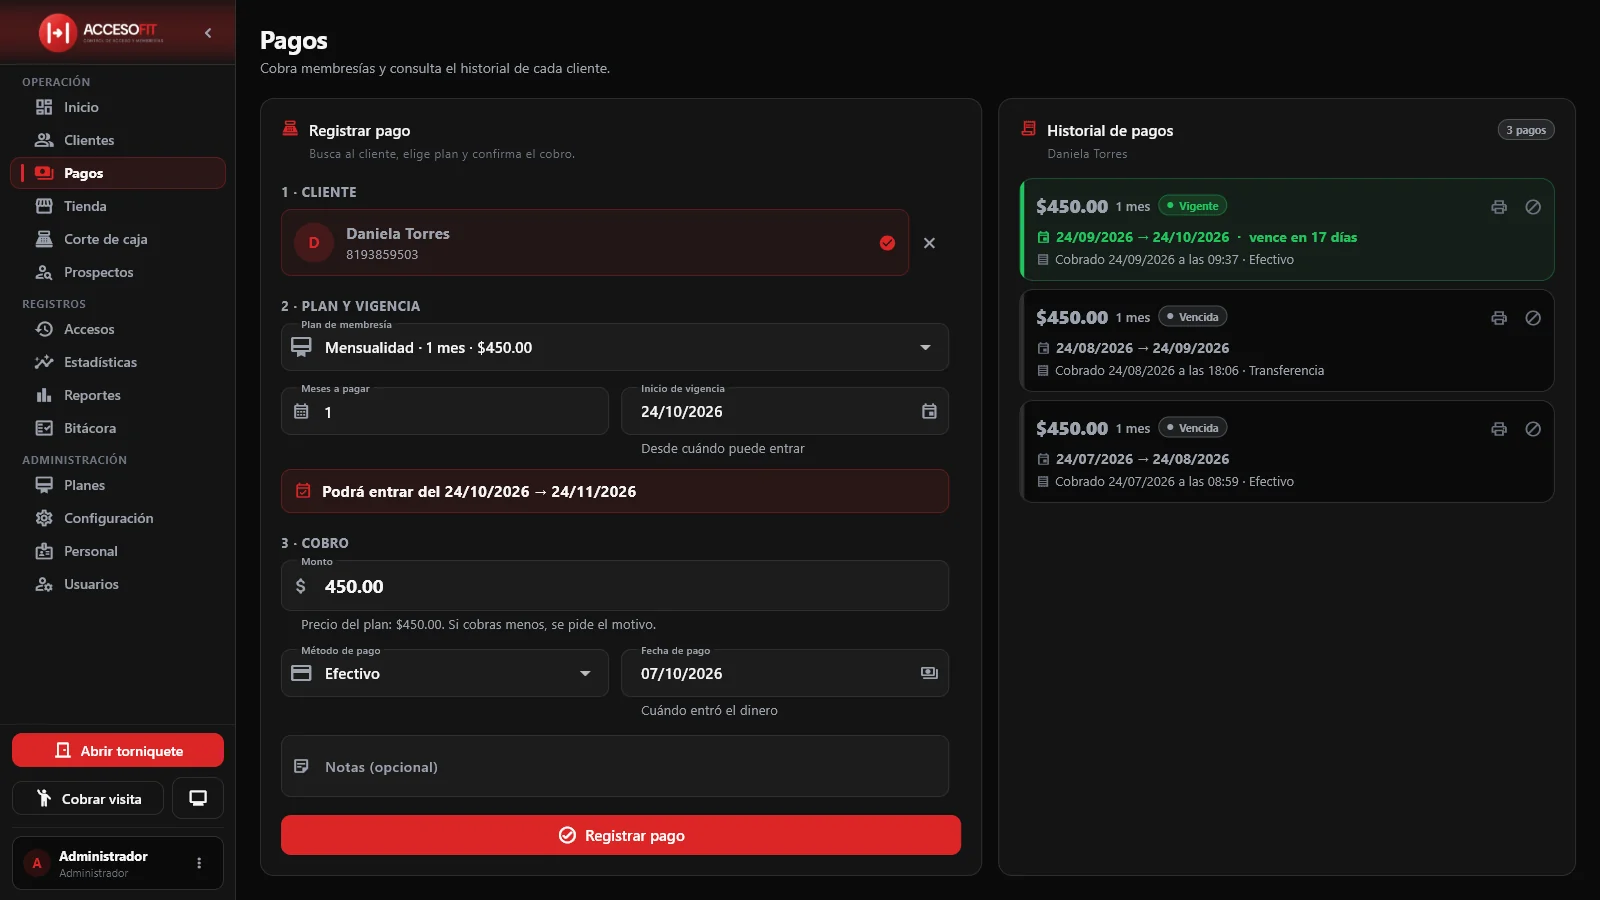Screen dimensions: 1600x900
Task: Open the Accesos log
Action: [118, 329]
